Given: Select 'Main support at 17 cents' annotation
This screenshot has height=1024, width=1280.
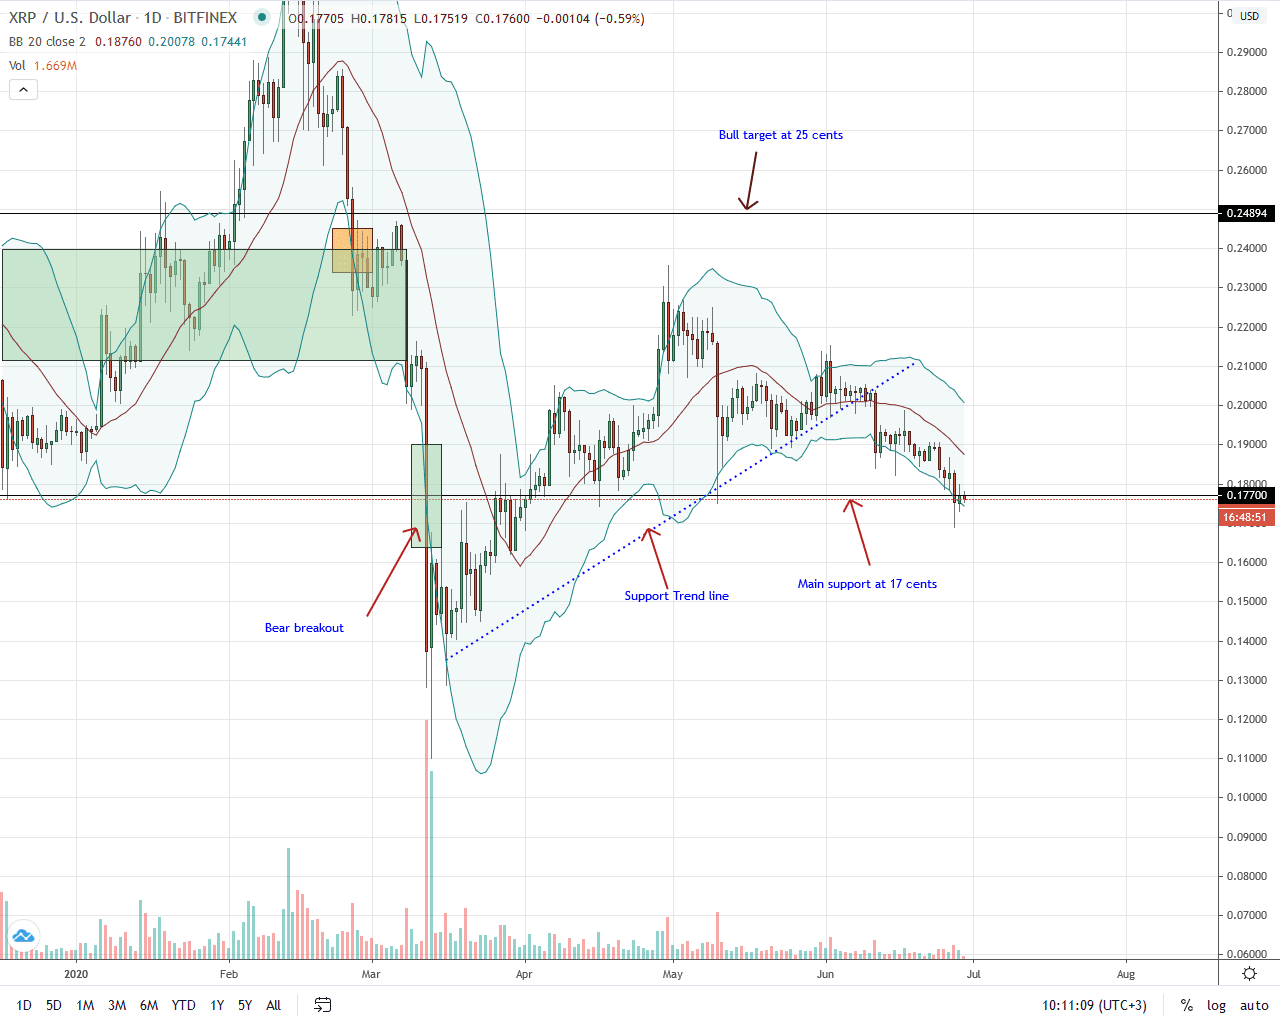Looking at the screenshot, I should (x=867, y=584).
